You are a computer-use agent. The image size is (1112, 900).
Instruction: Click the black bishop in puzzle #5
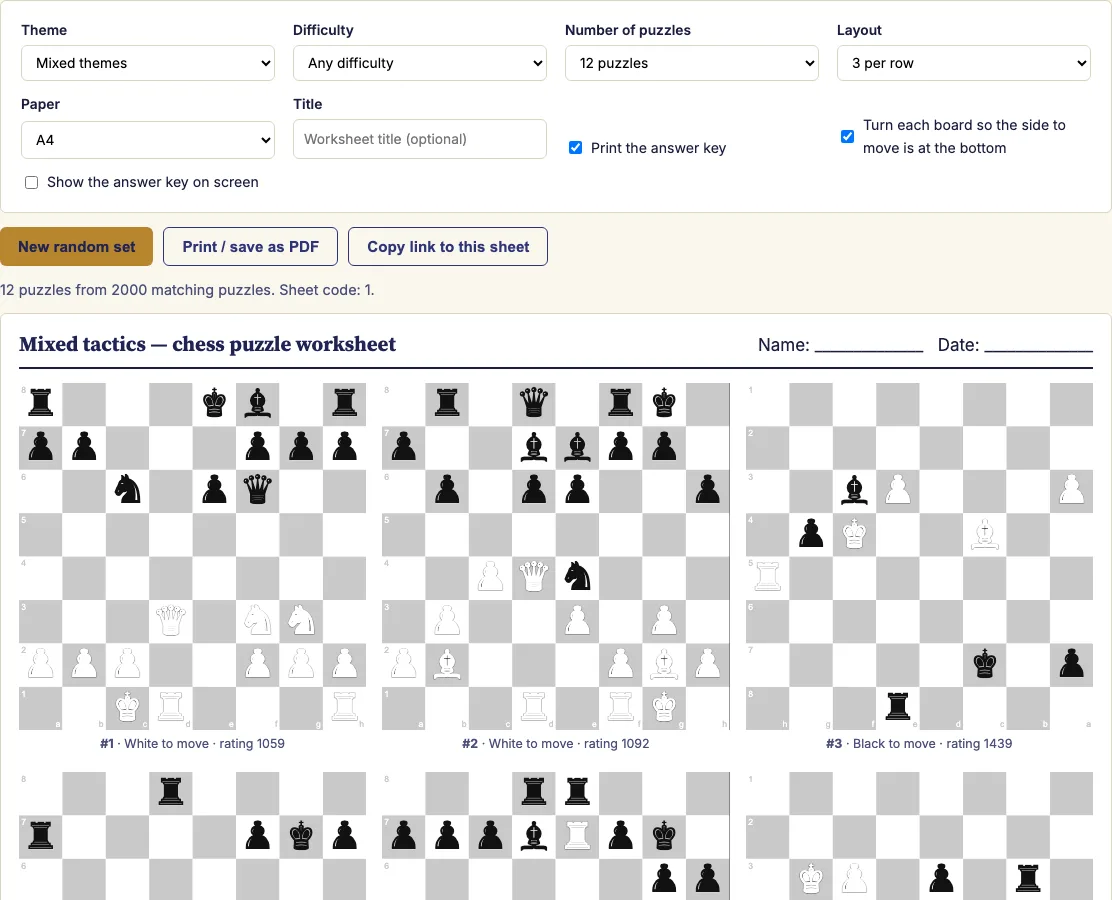point(534,835)
